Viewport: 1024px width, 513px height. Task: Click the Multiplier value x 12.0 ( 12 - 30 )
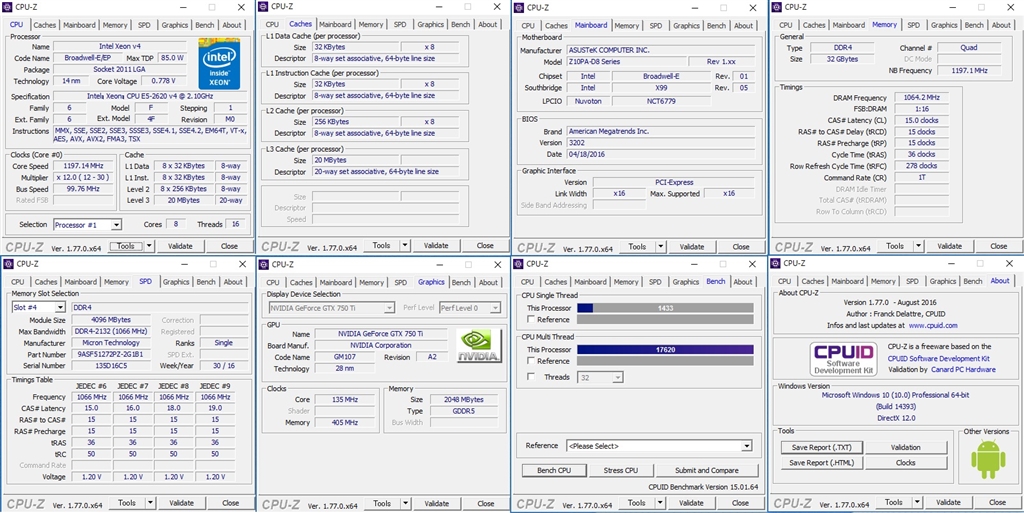coord(84,177)
